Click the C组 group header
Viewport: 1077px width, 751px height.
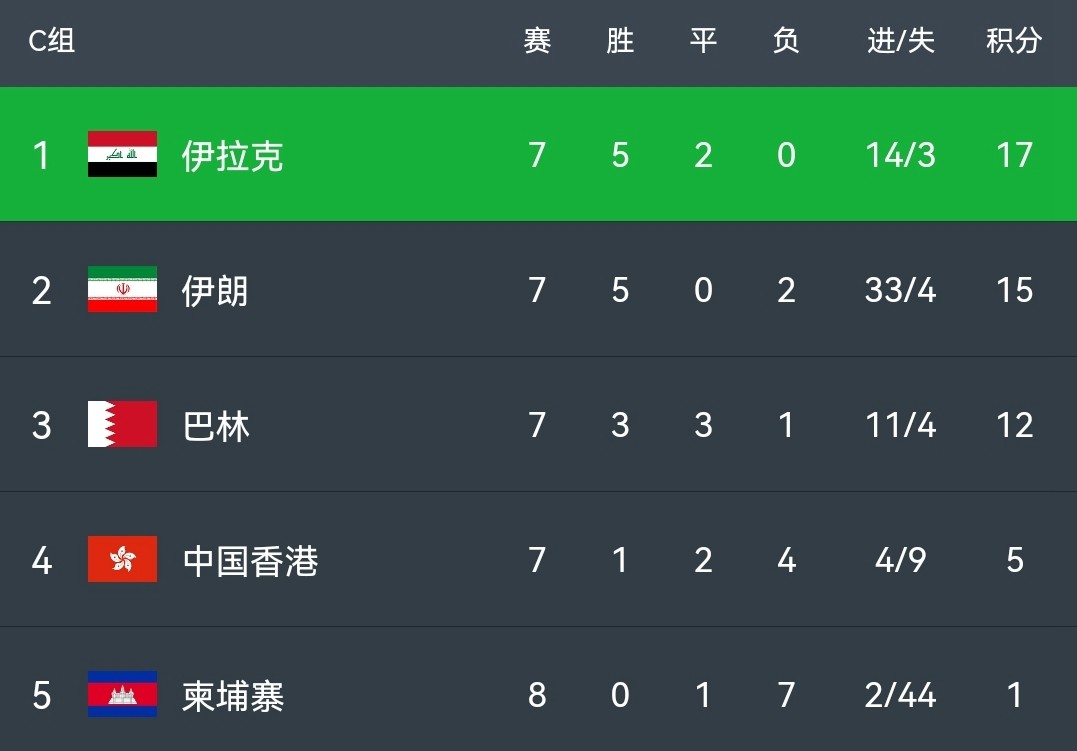coord(51,41)
